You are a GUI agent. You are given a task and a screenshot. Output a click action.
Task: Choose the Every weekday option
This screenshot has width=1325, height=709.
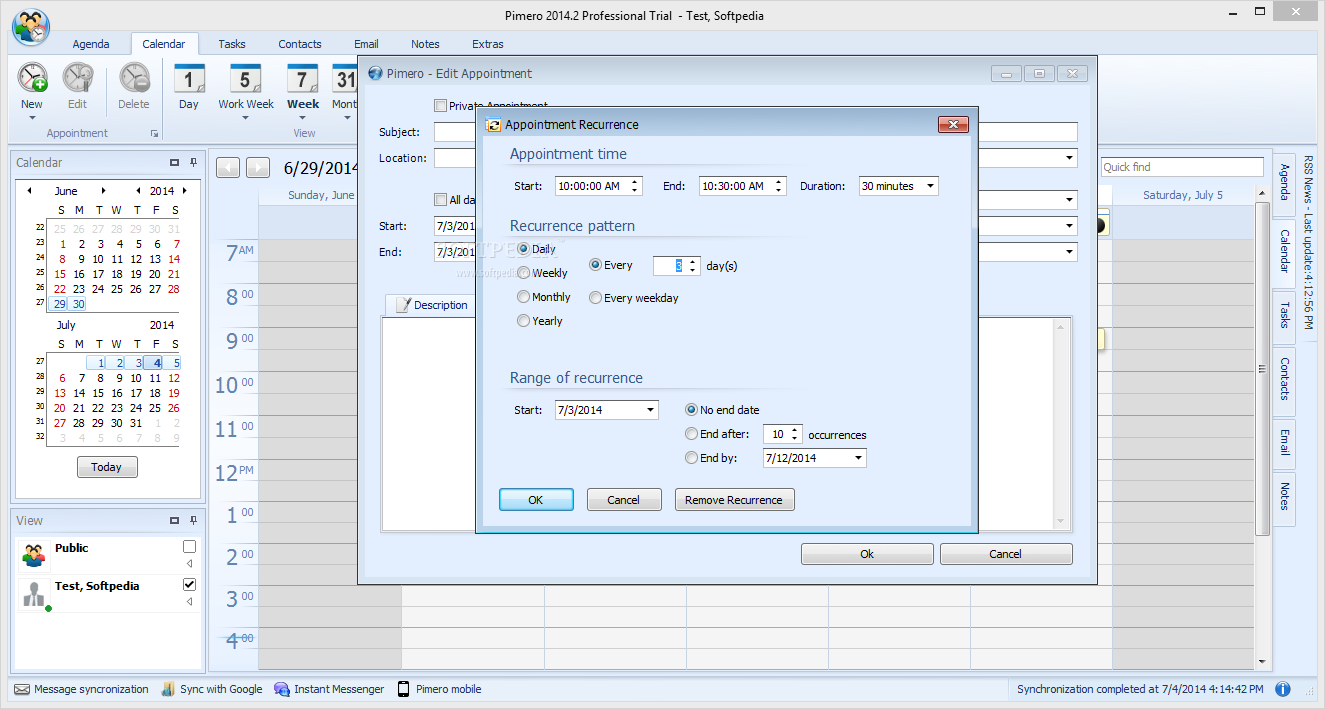click(x=596, y=298)
